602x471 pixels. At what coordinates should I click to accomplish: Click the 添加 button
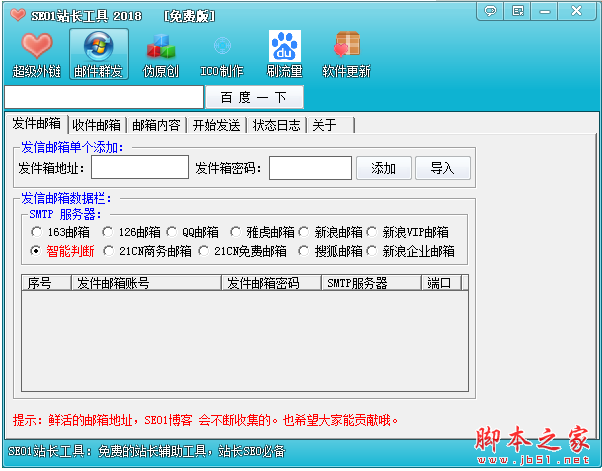(x=384, y=168)
